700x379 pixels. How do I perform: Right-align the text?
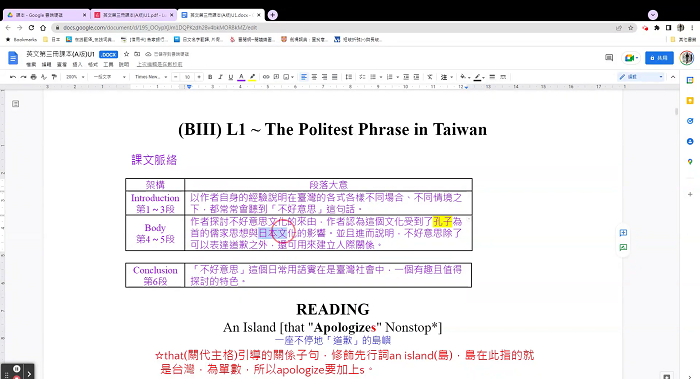click(325, 77)
